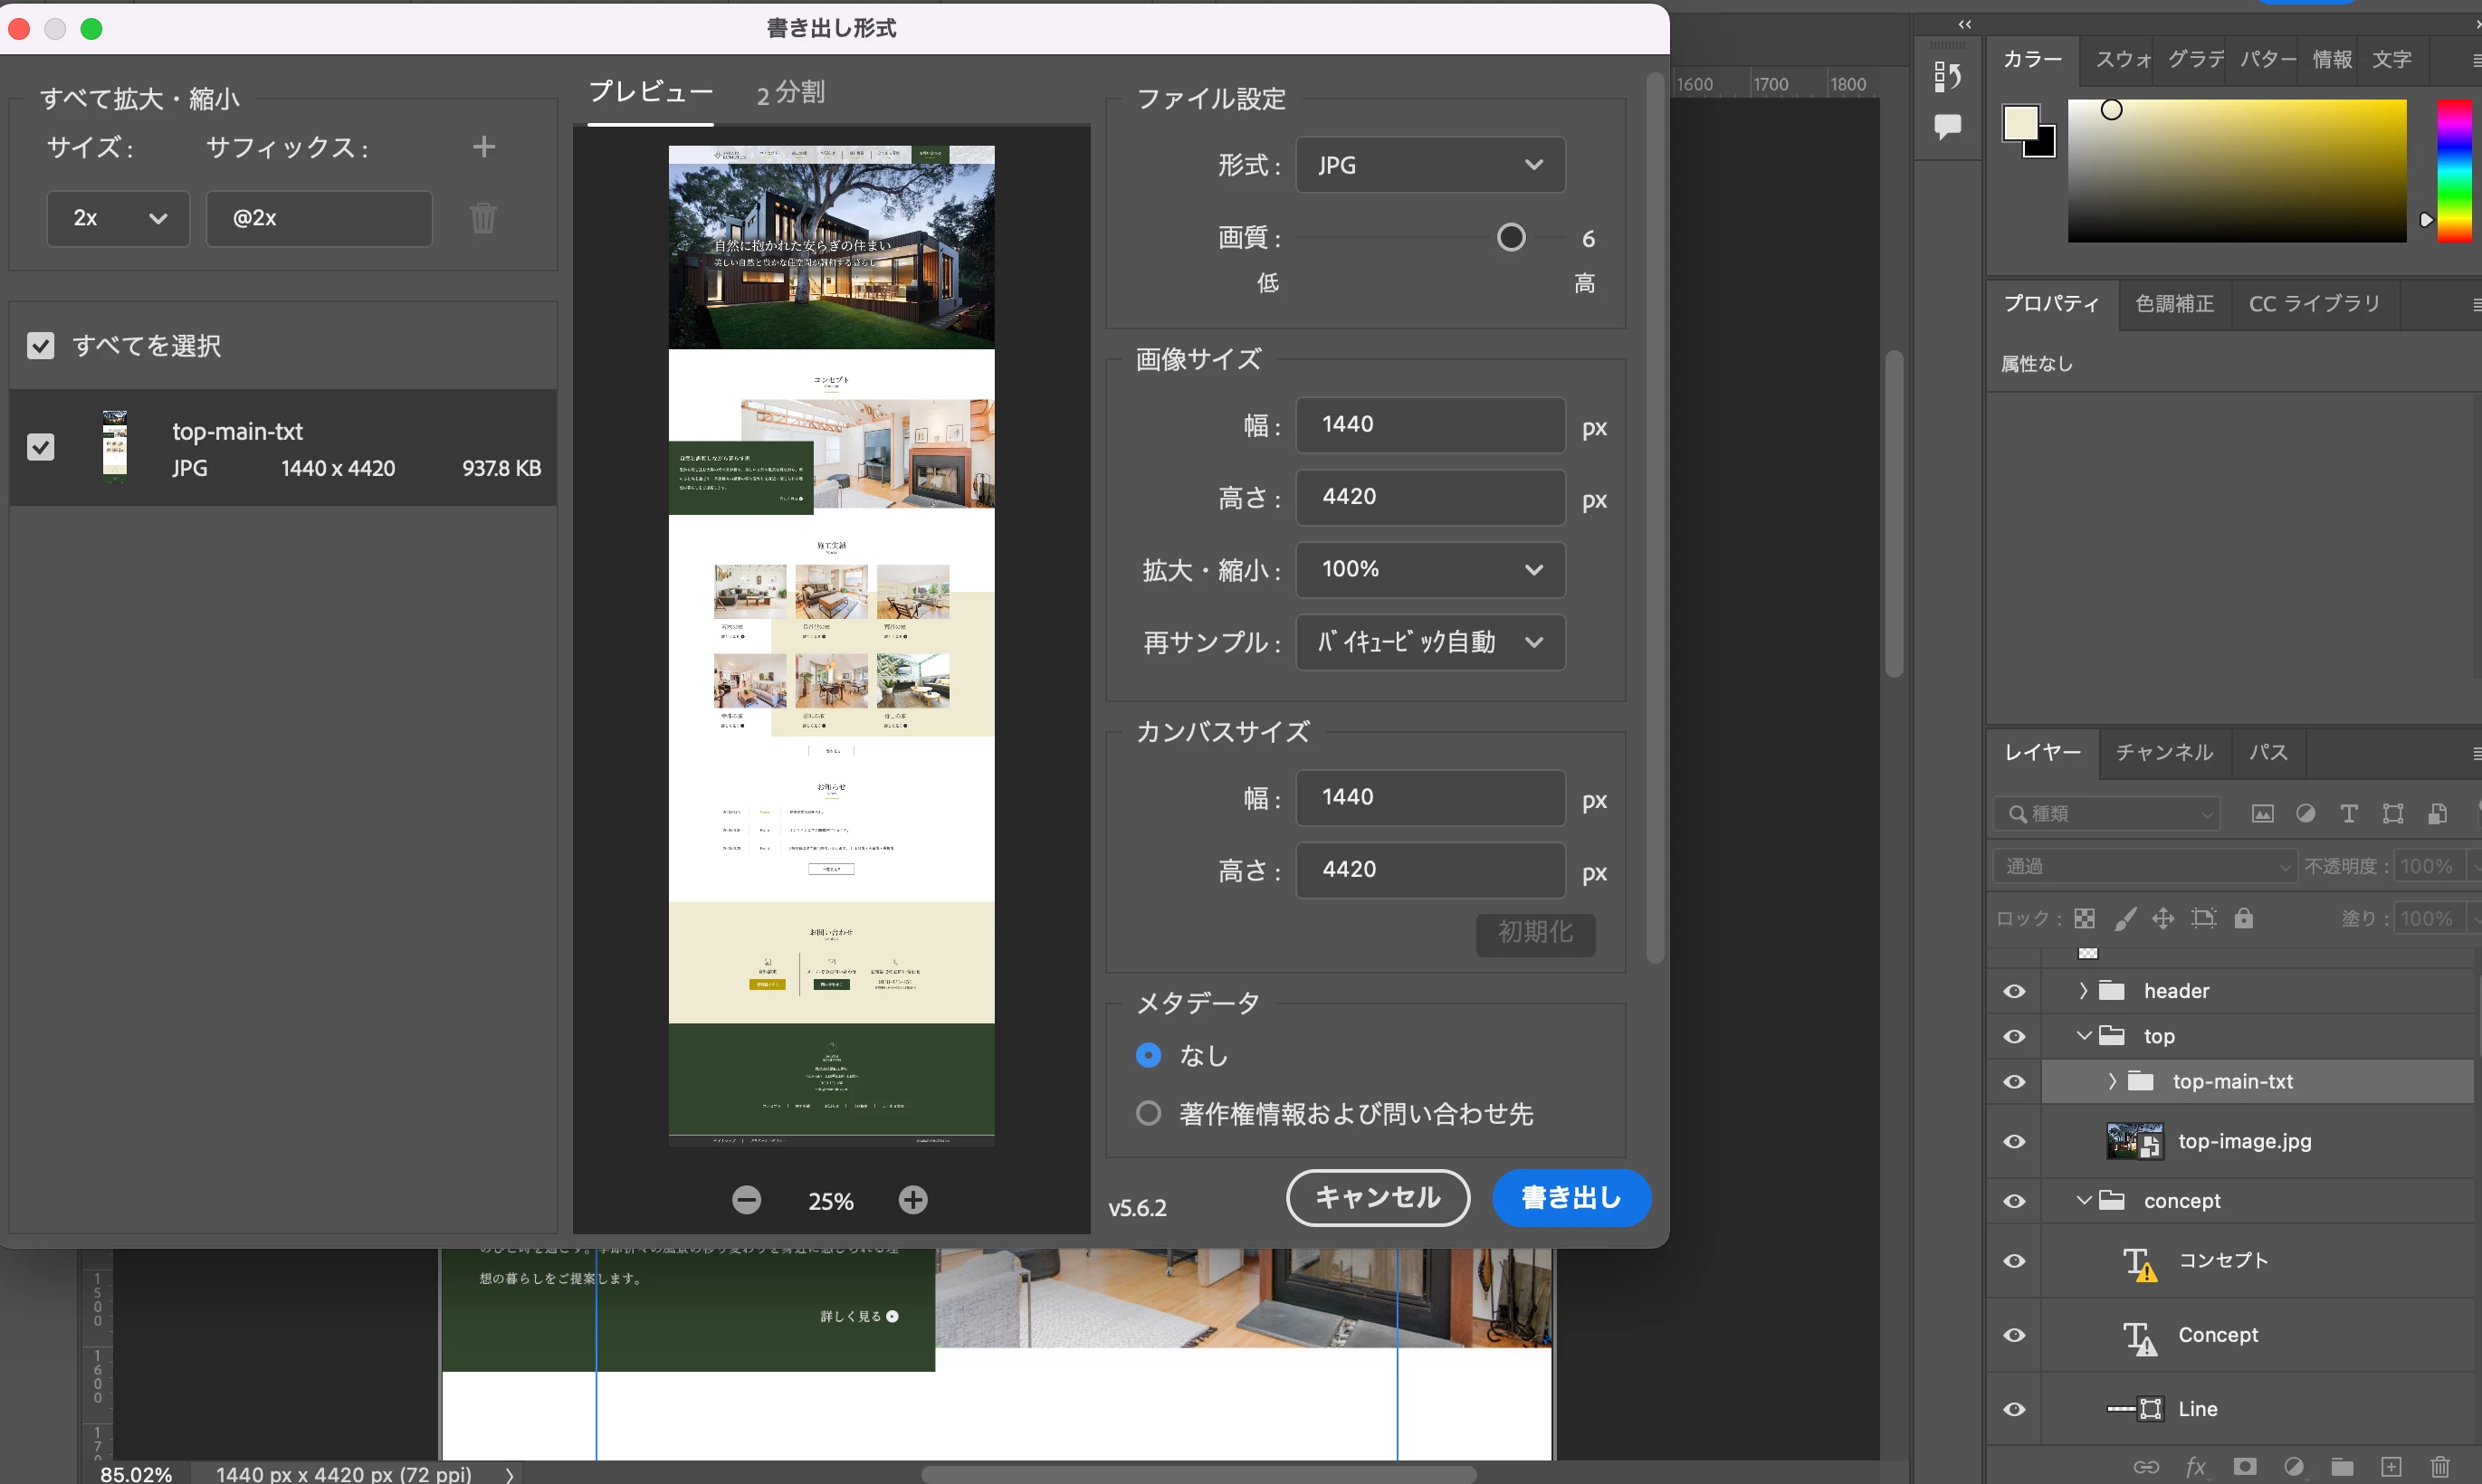Click lock all layer padlock icon

[2244, 918]
